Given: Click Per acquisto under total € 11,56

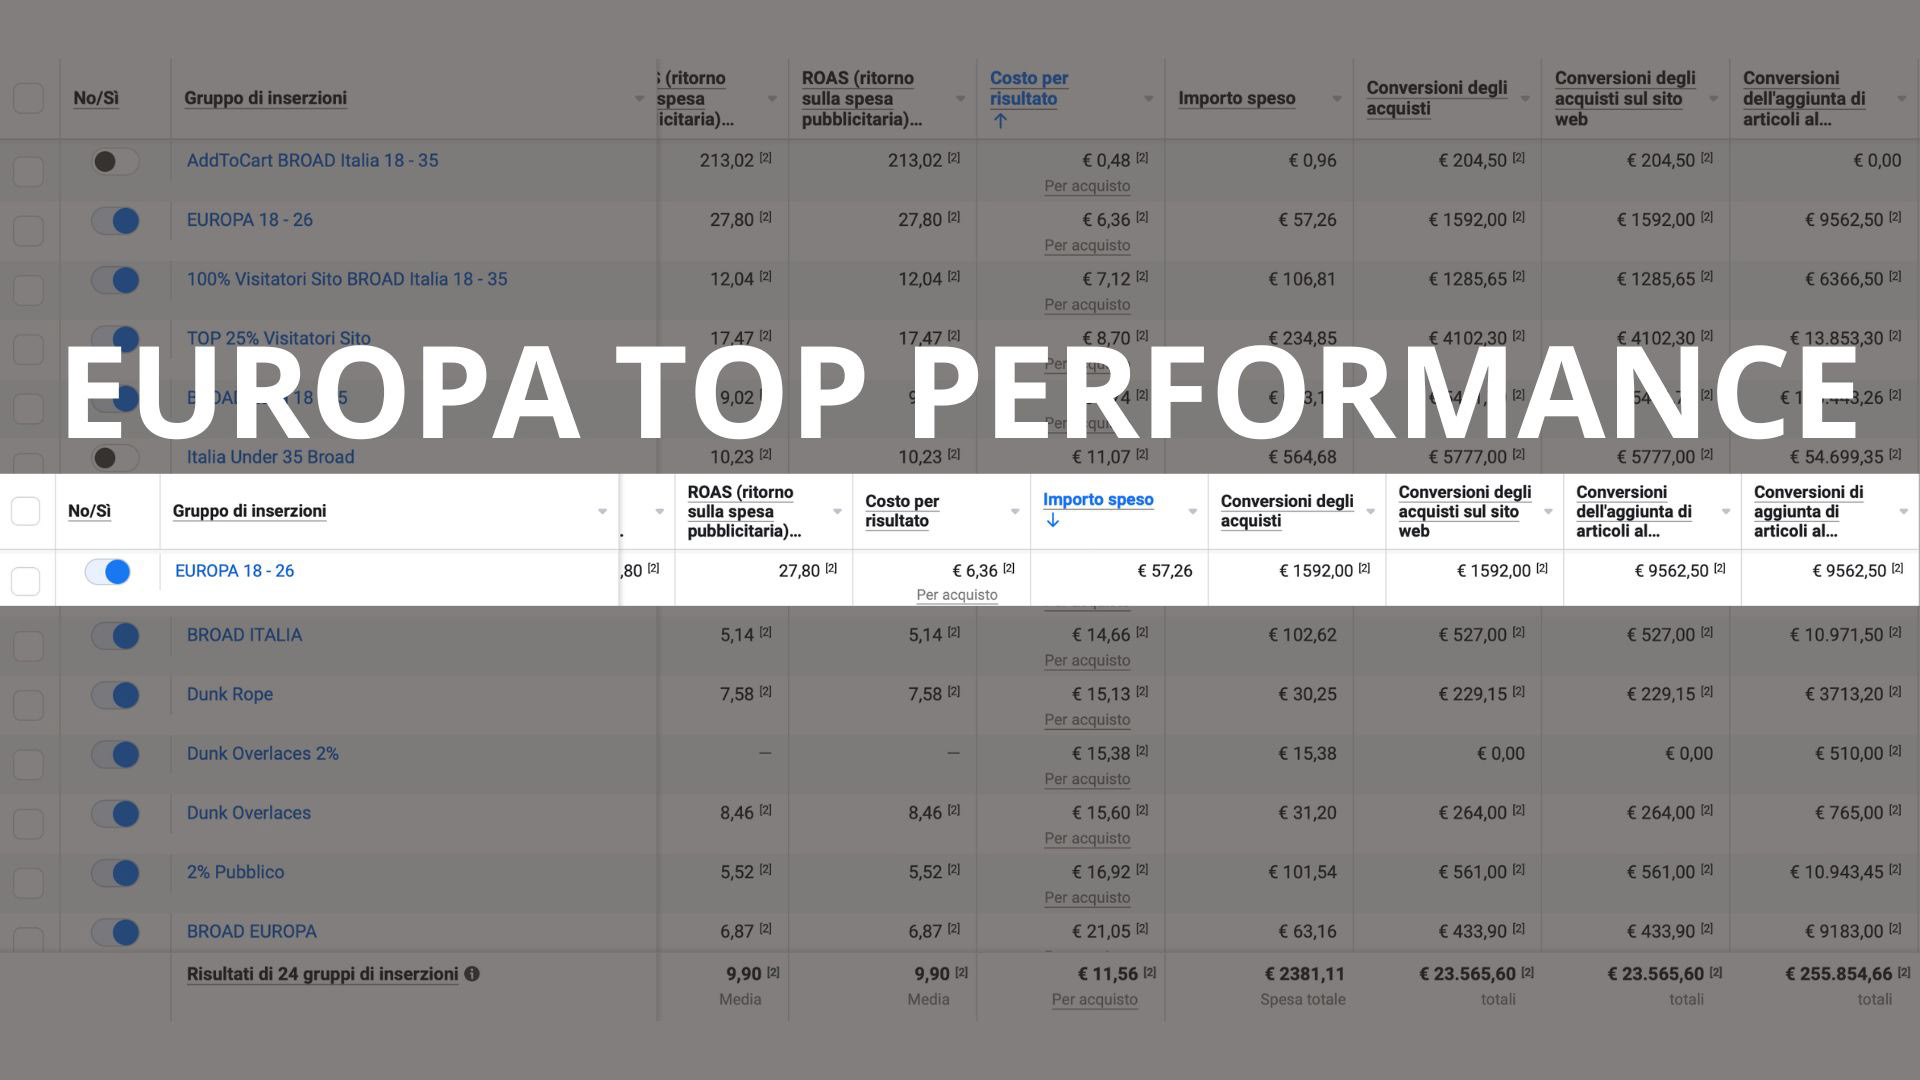Looking at the screenshot, I should coord(1094,999).
